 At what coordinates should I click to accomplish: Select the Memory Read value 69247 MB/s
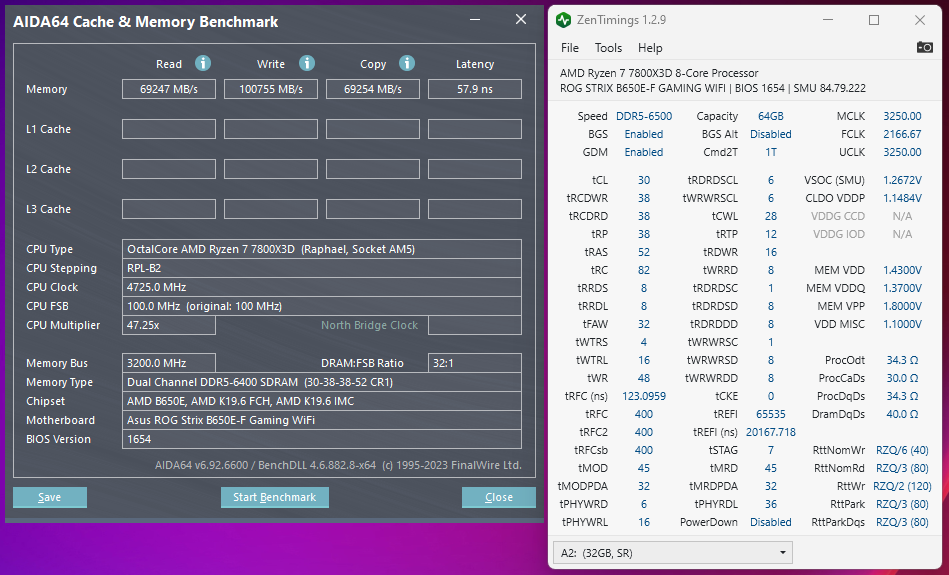[x=169, y=89]
